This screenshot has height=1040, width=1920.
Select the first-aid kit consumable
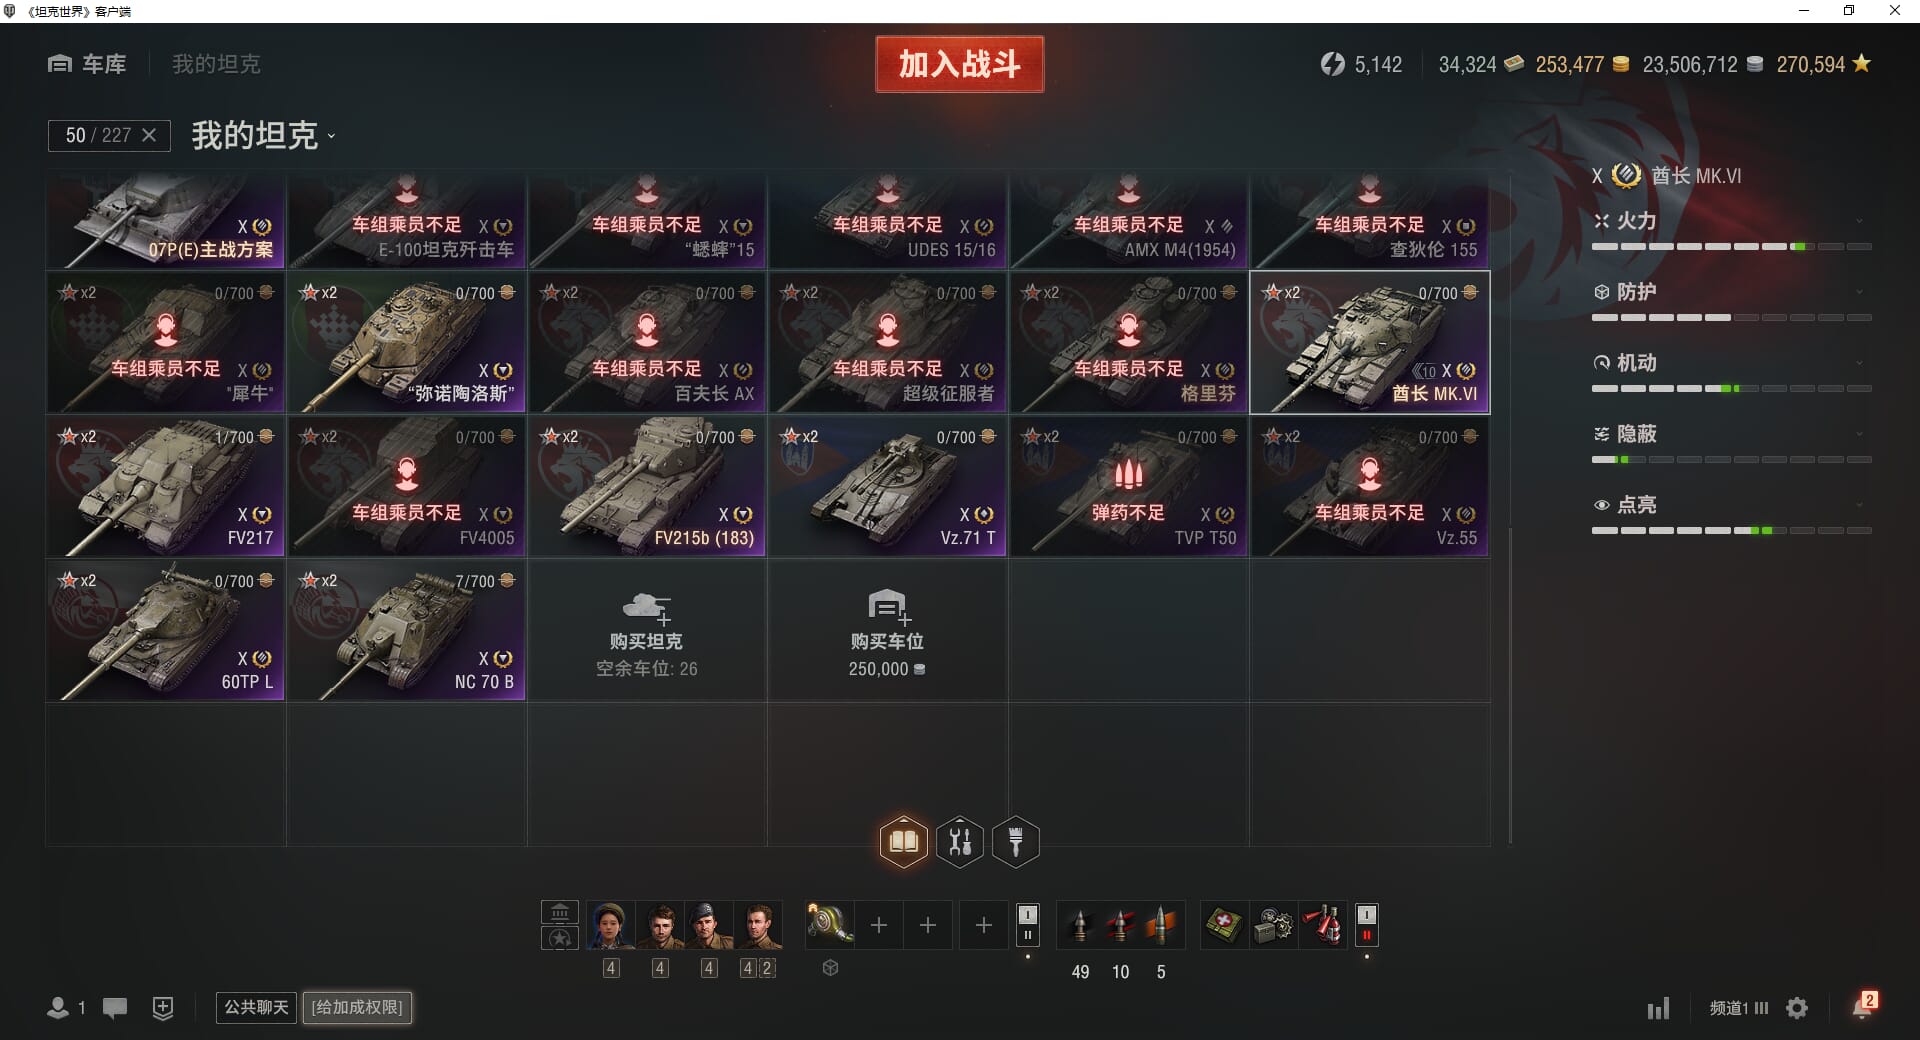click(x=1224, y=925)
